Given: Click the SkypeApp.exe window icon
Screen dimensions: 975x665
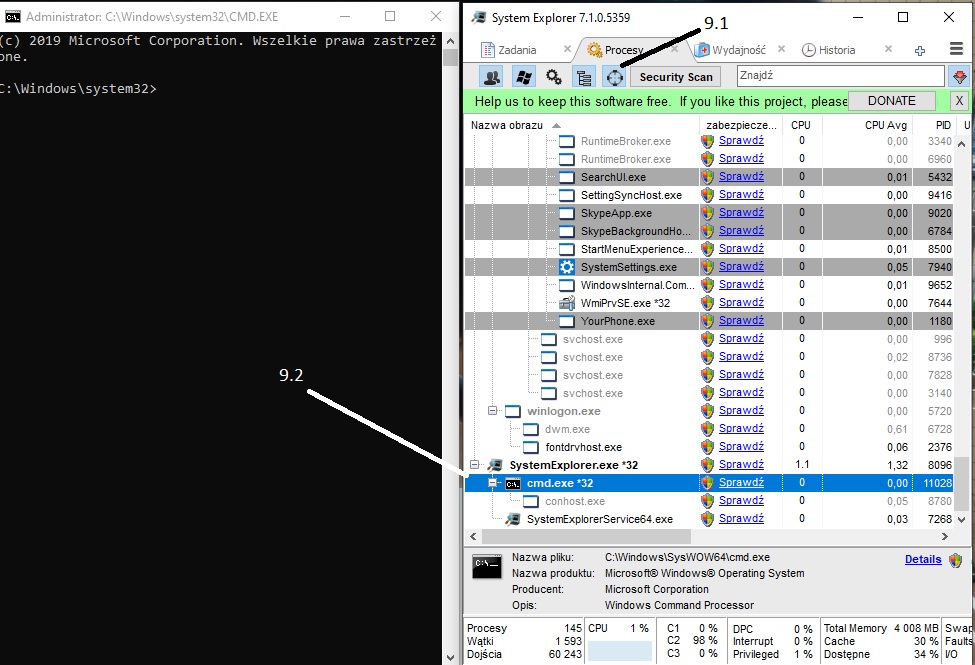Looking at the screenshot, I should click(x=566, y=213).
